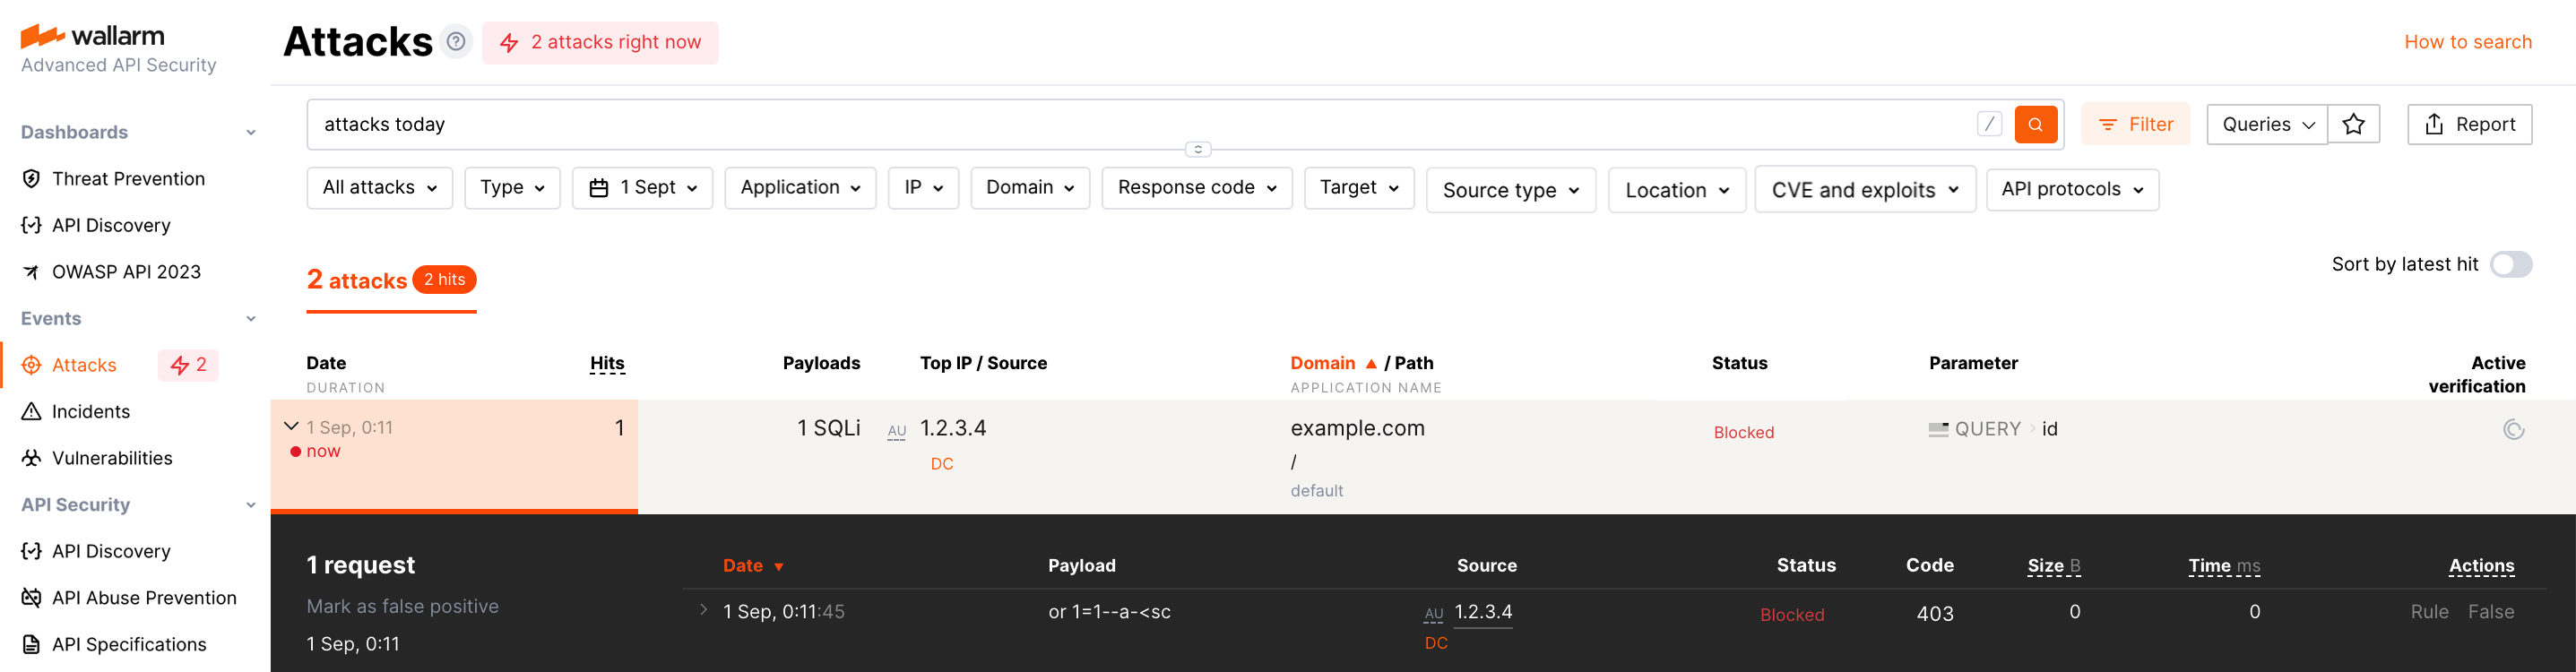Click the active verification icon in attack row
2576x672 pixels.
(x=2513, y=429)
